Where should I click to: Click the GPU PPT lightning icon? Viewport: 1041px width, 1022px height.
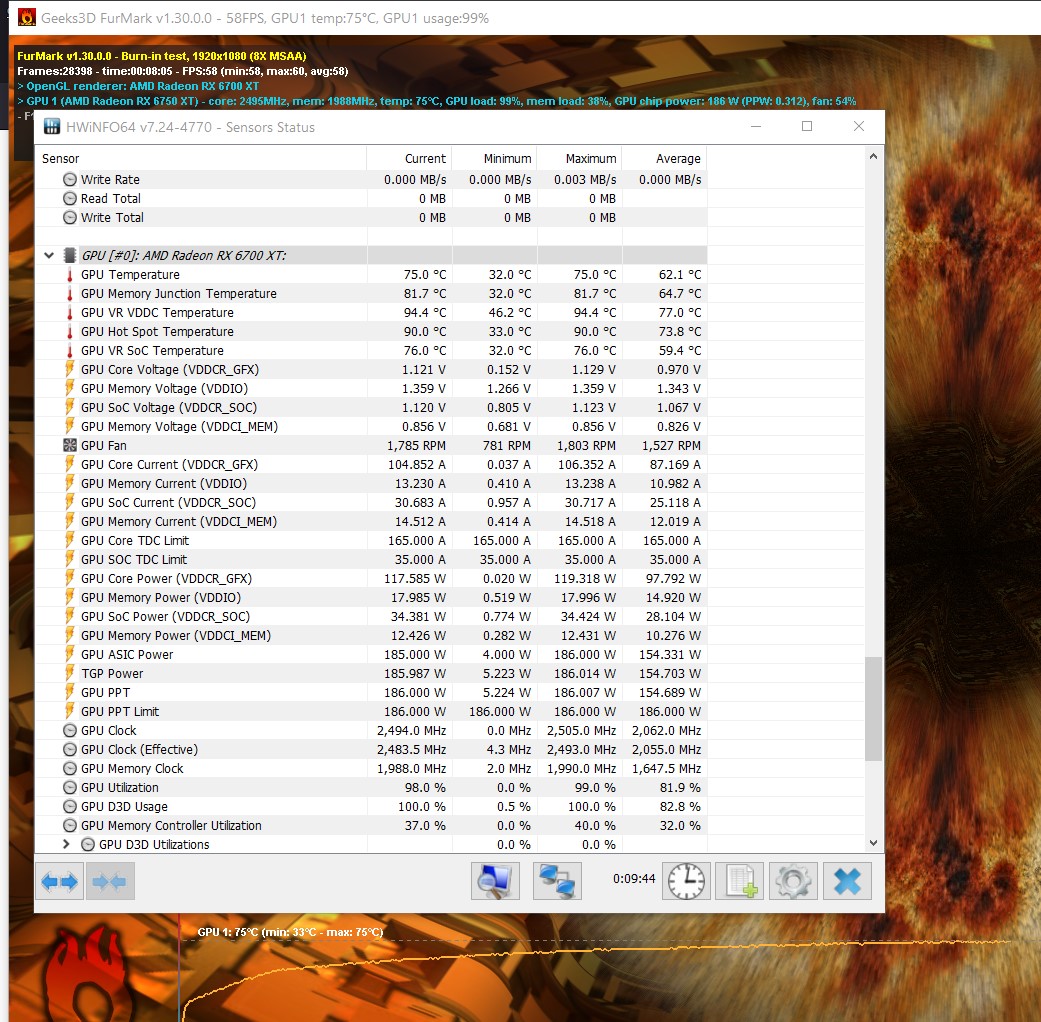pos(70,692)
